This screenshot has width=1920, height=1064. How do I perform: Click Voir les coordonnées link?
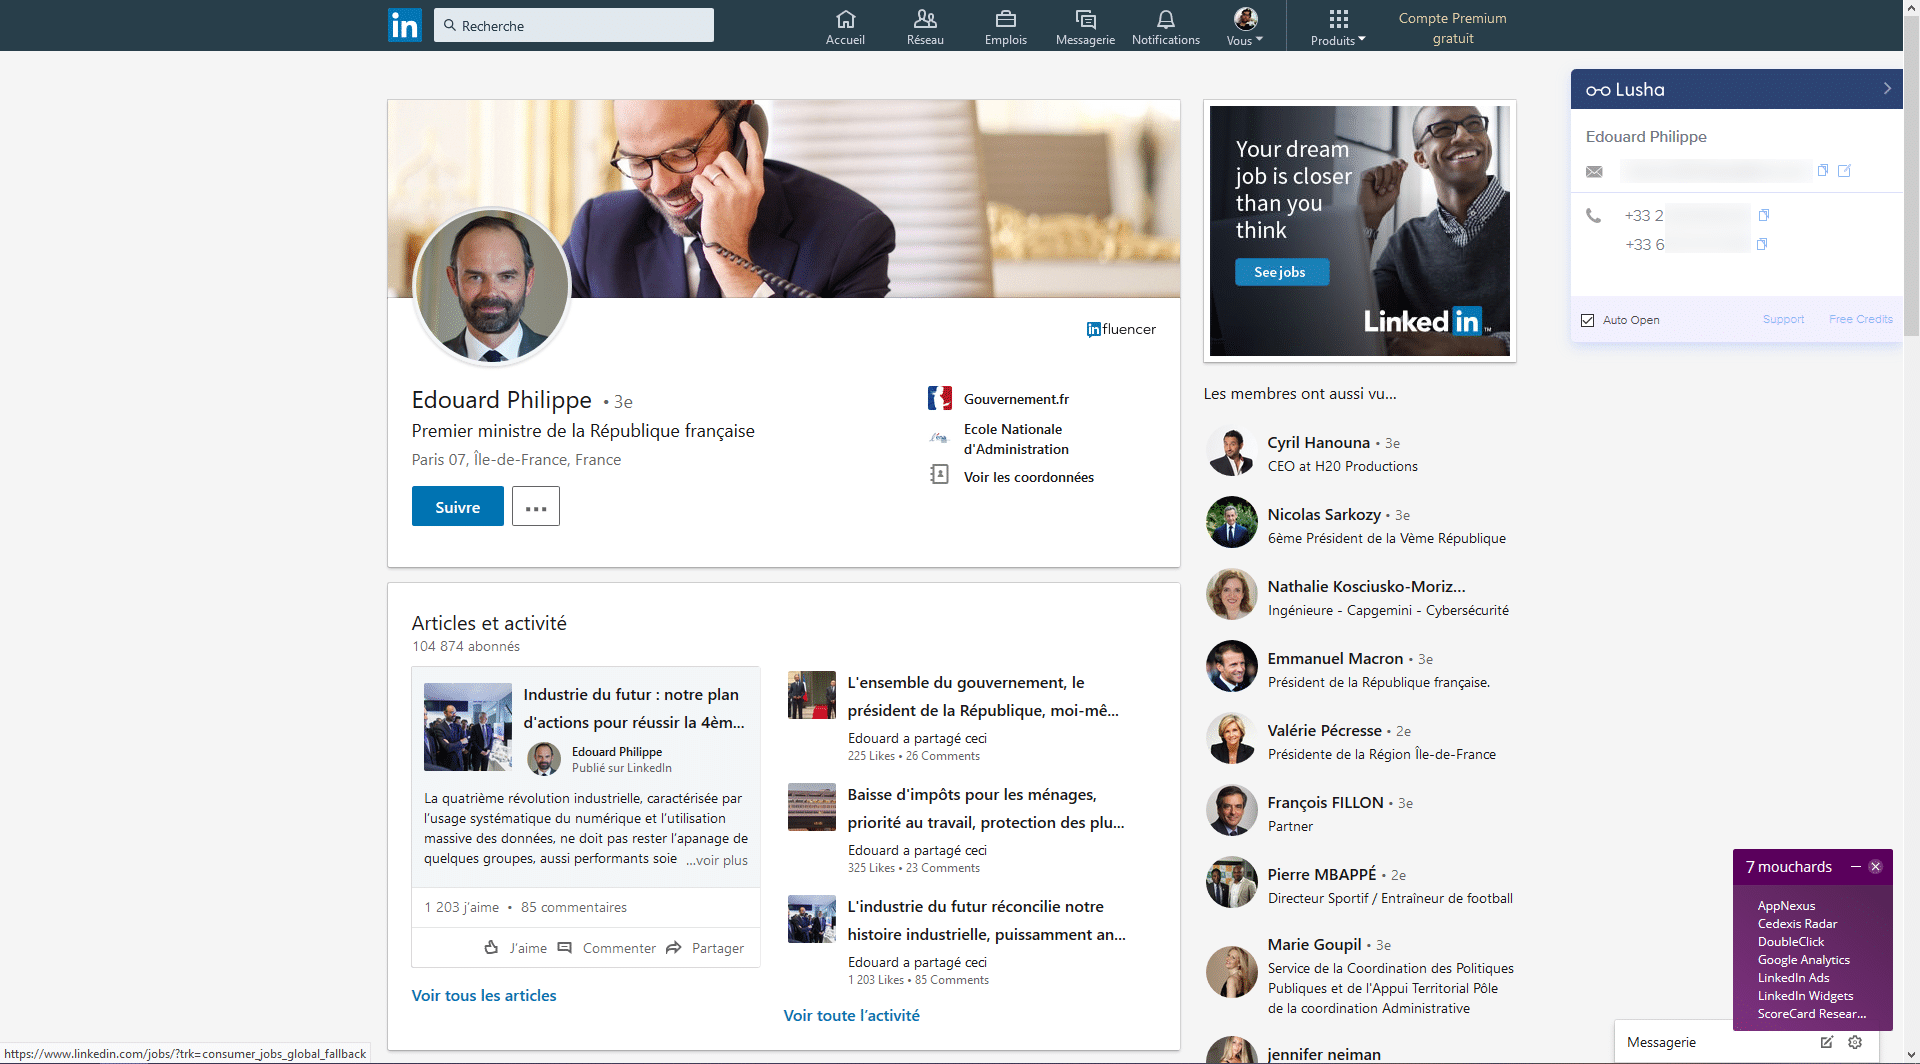1029,477
